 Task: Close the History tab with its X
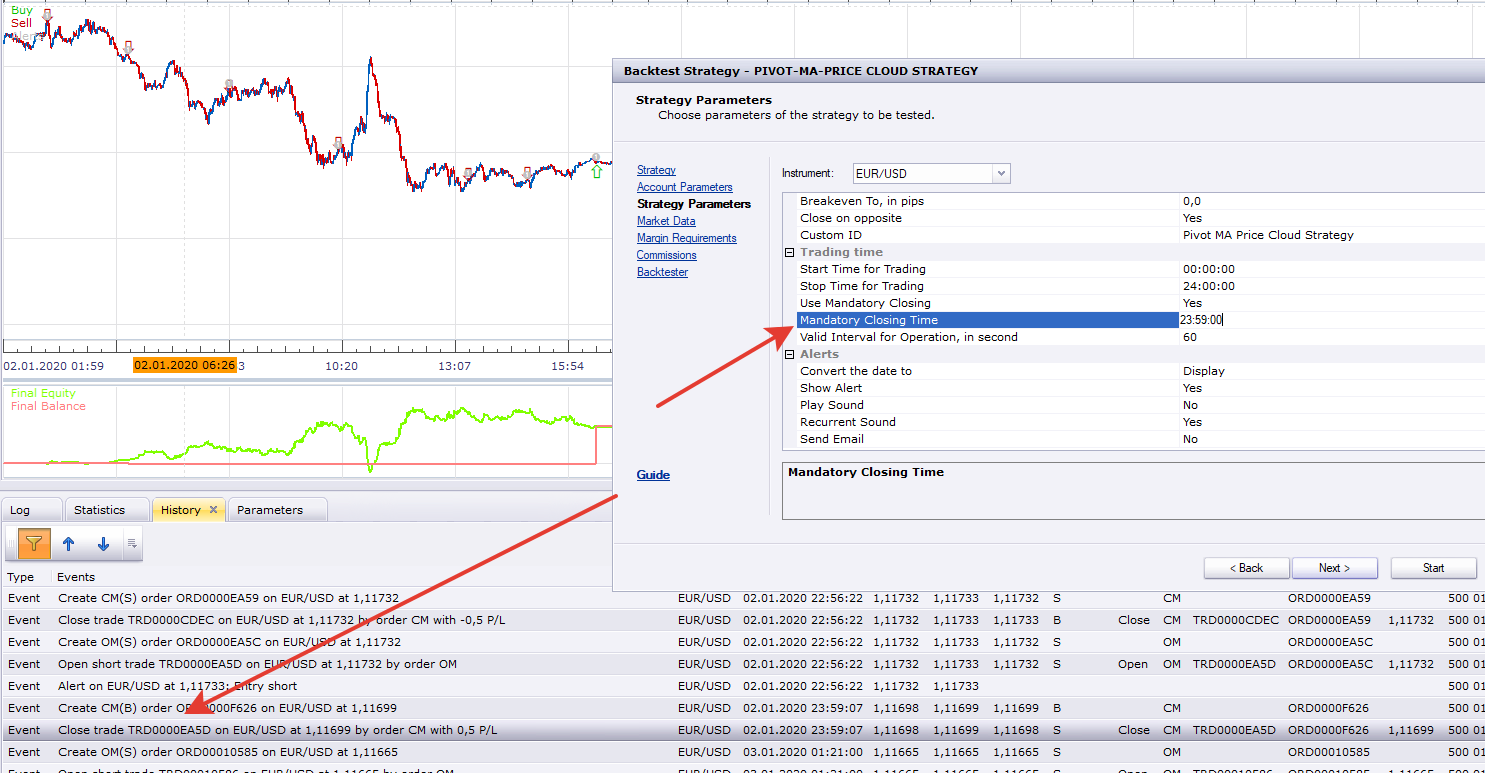click(x=213, y=510)
